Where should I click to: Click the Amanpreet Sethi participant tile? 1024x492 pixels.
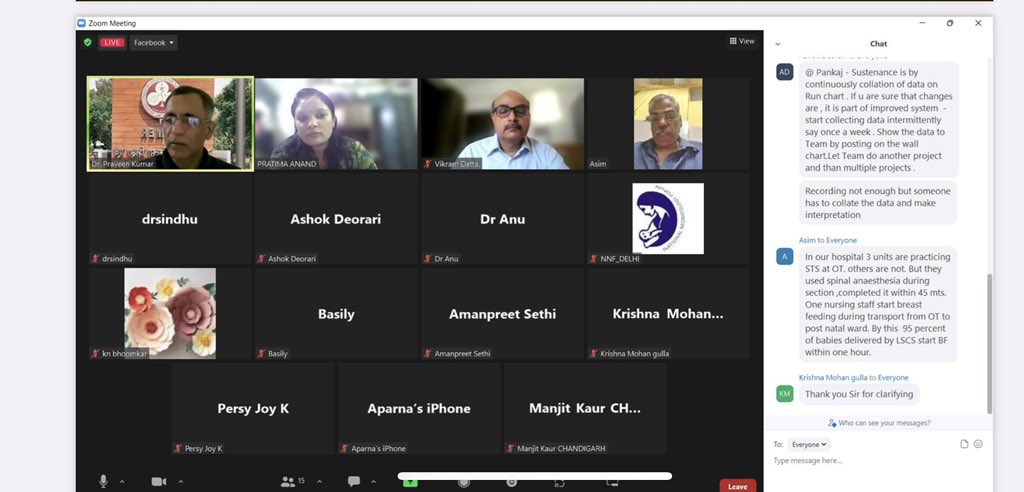click(502, 313)
